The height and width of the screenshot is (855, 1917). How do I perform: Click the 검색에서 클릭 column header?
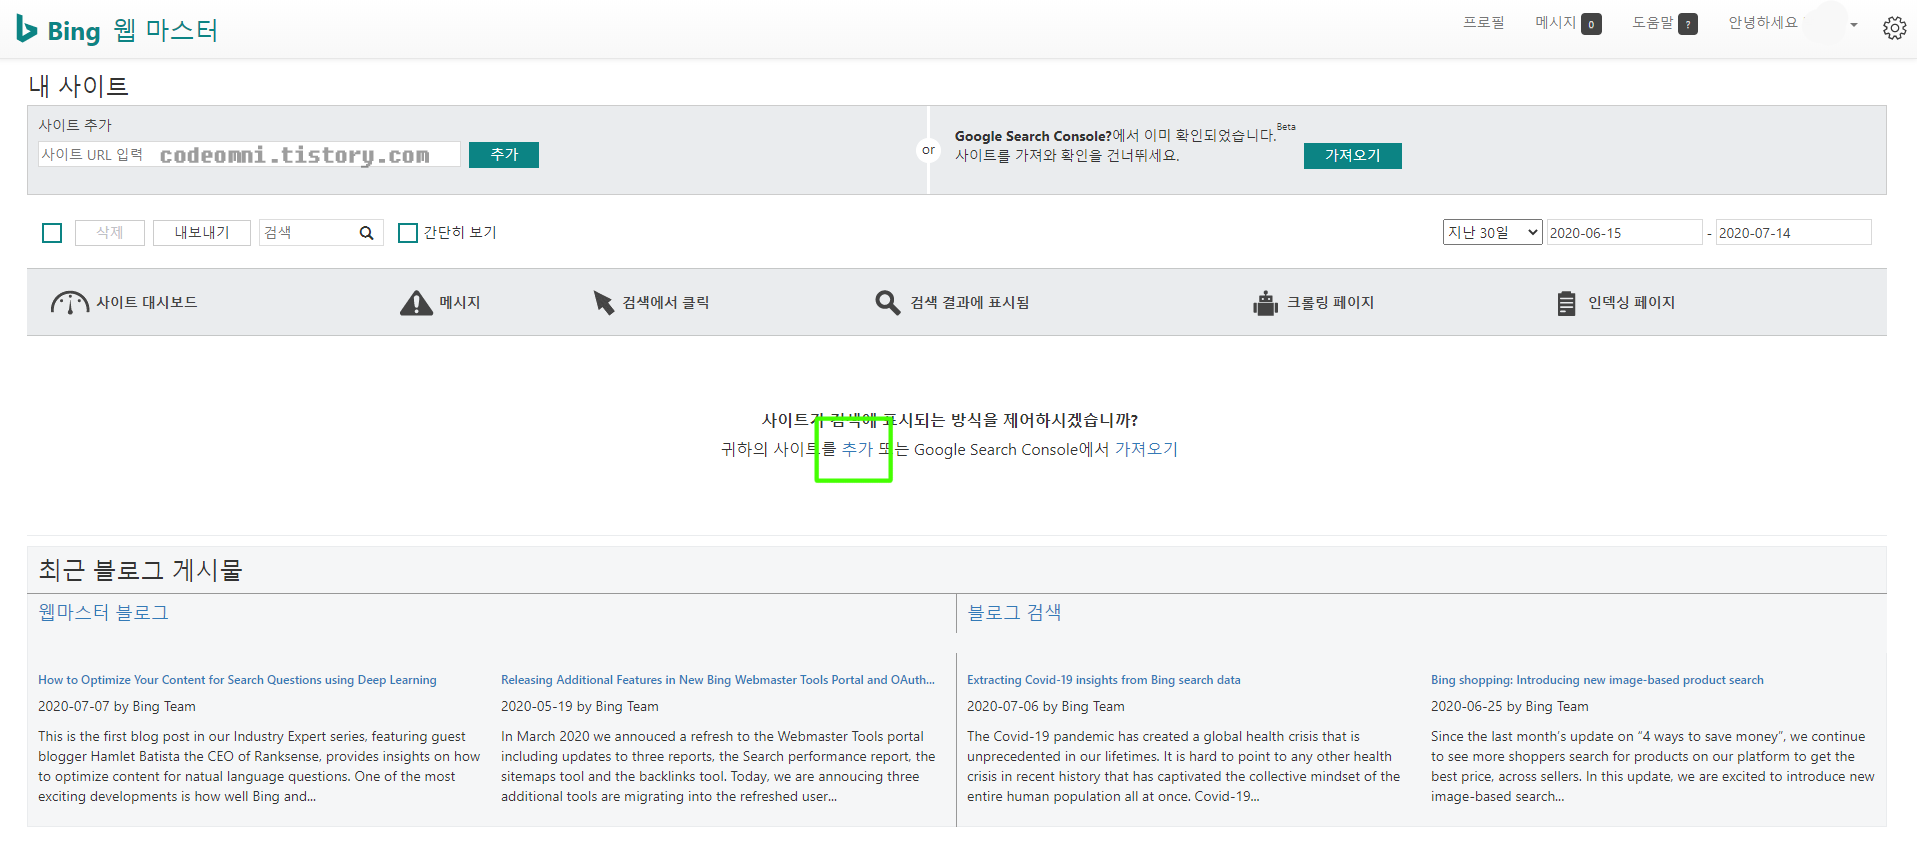665,302
